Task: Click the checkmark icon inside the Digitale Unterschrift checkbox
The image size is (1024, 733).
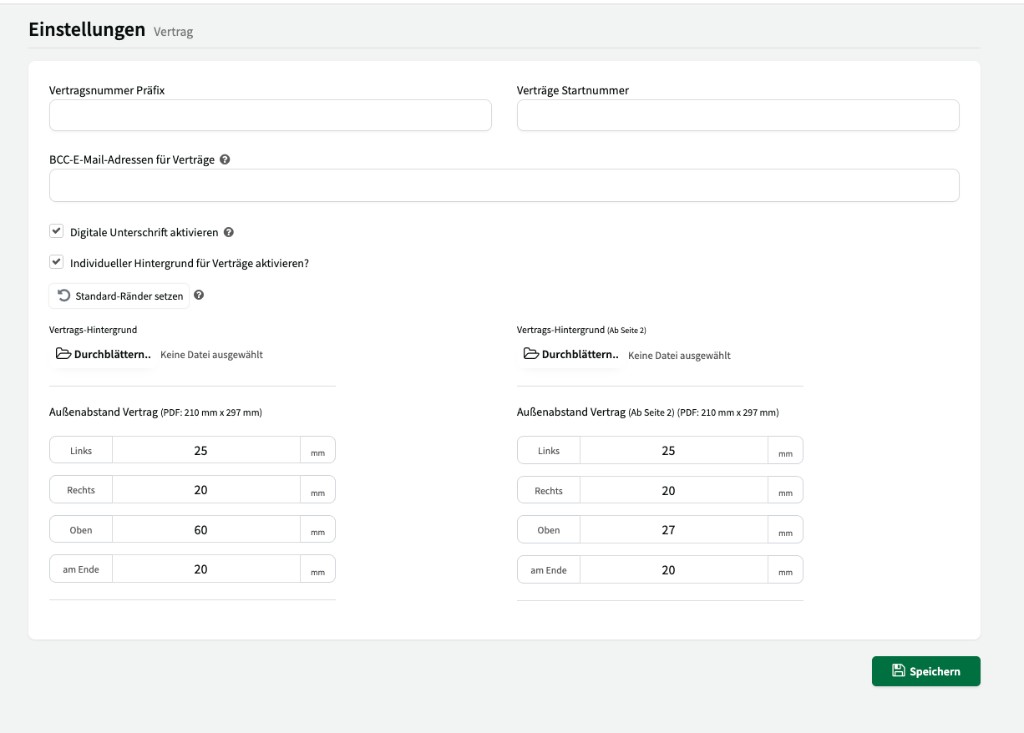Action: coord(57,231)
